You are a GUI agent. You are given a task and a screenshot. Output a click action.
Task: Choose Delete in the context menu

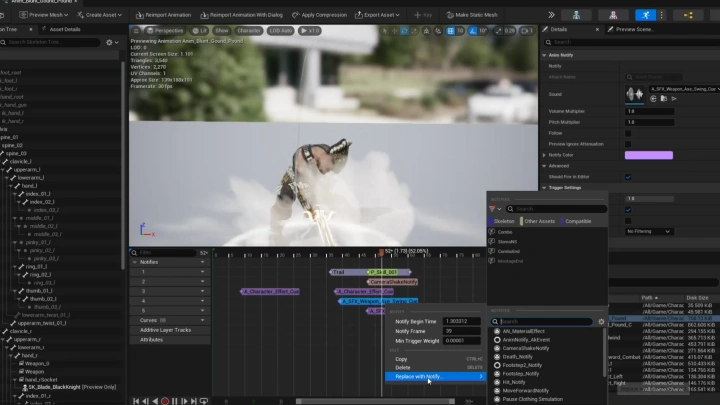(x=435, y=367)
